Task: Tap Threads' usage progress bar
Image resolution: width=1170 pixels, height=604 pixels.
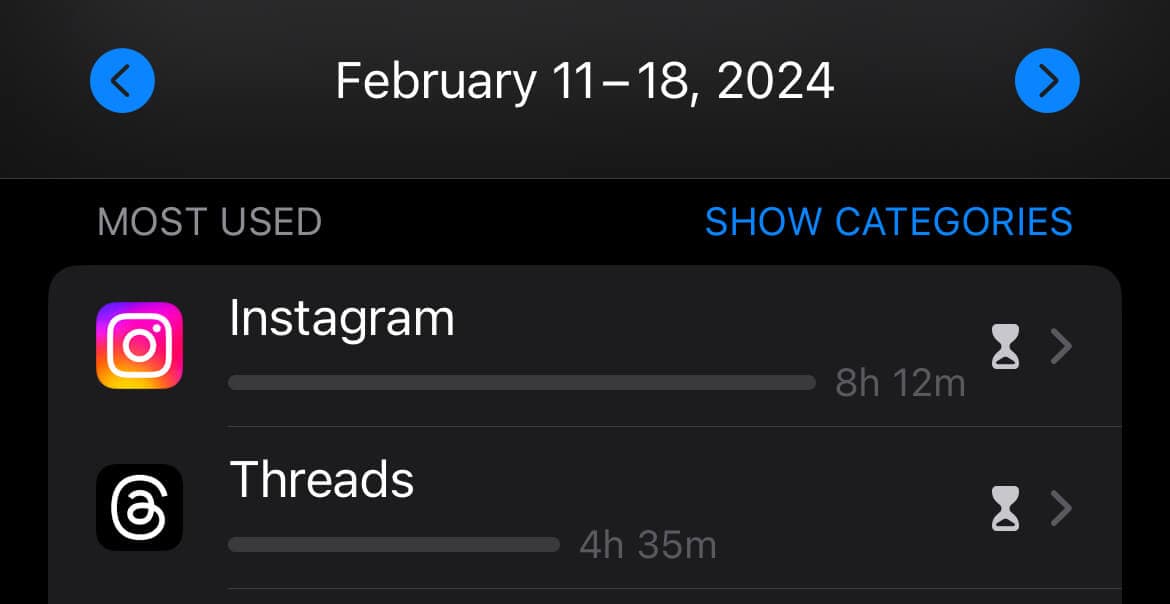Action: (x=393, y=545)
